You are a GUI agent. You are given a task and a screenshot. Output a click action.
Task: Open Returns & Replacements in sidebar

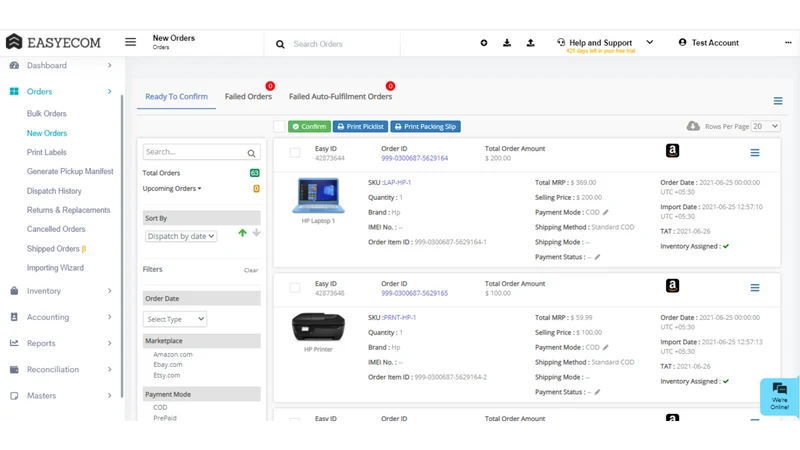pos(68,210)
